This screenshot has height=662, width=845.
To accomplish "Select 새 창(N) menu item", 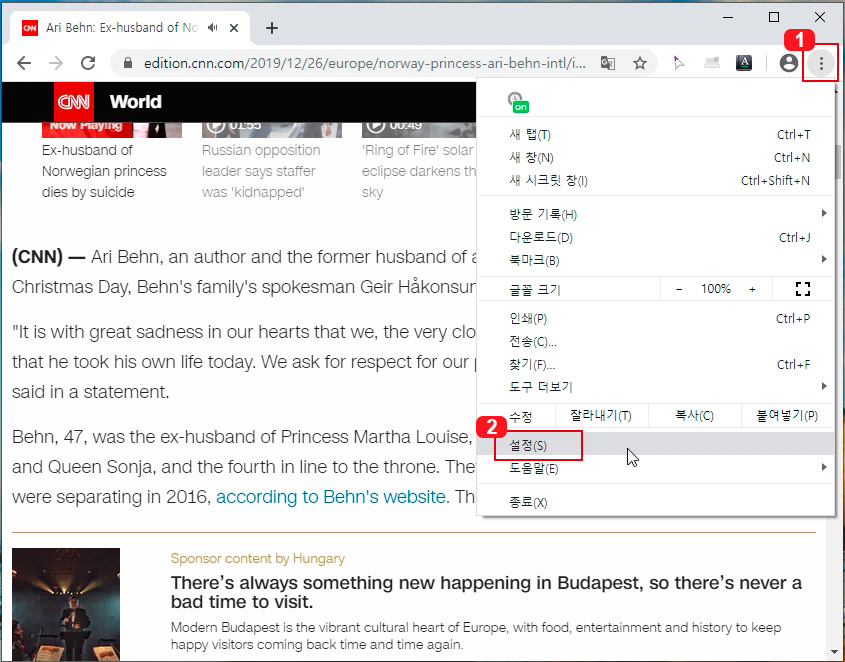I will pos(656,157).
